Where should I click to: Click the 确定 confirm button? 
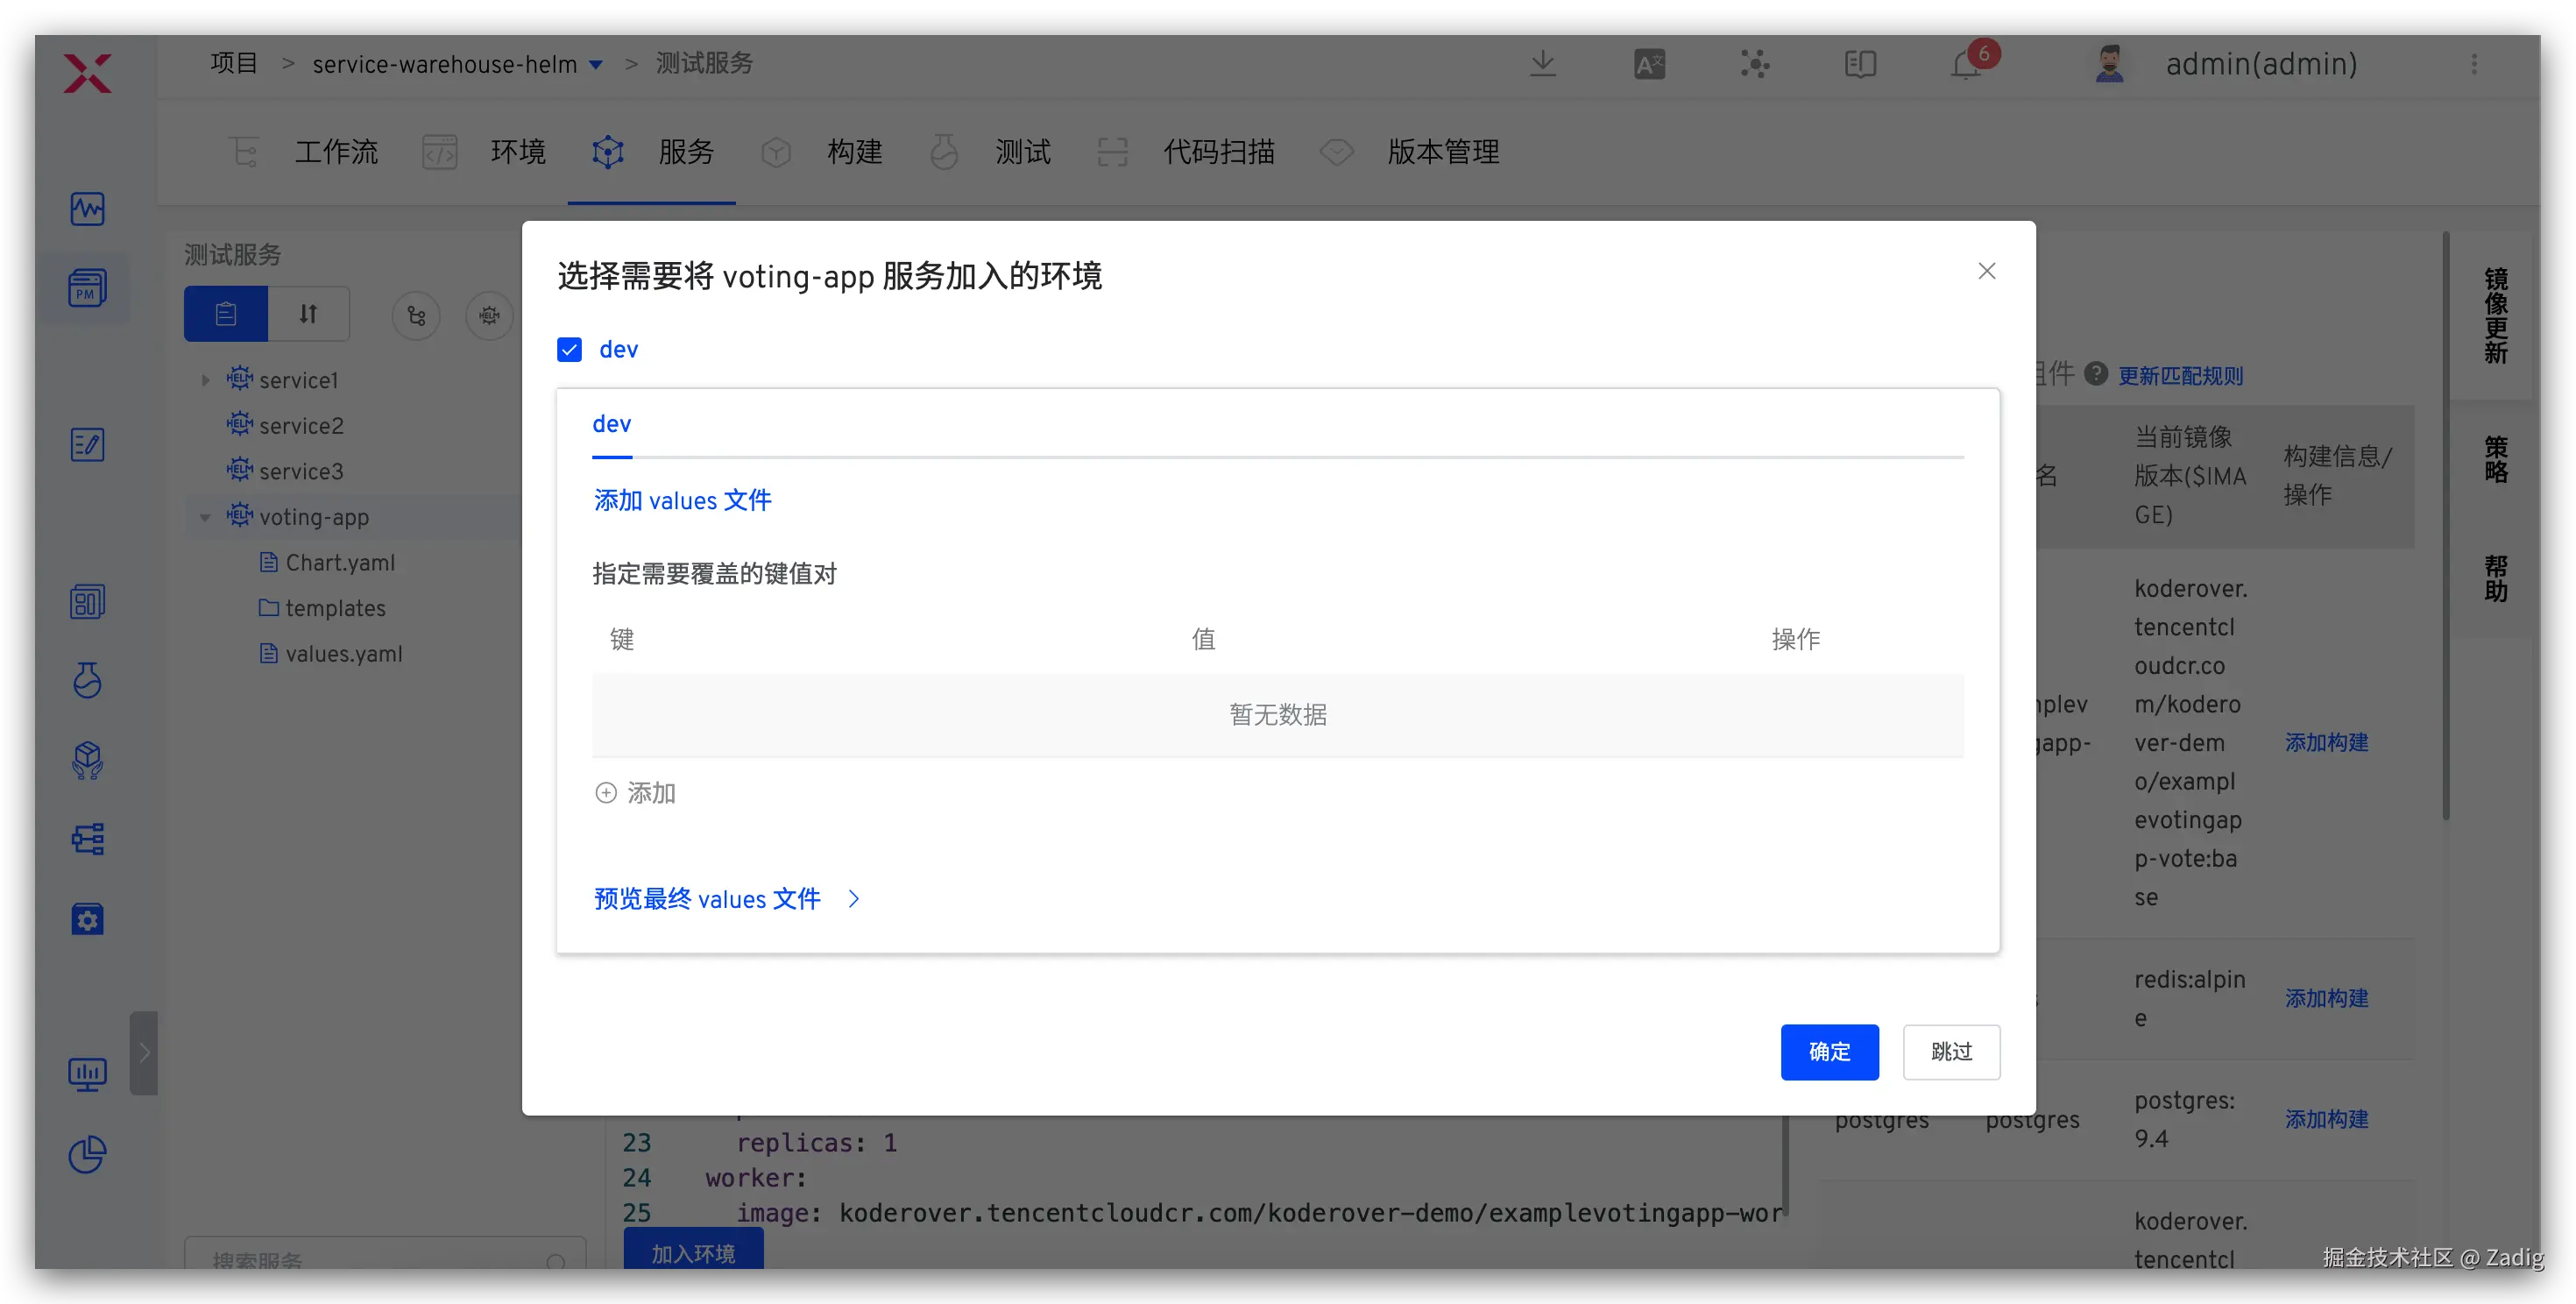(x=1829, y=1051)
